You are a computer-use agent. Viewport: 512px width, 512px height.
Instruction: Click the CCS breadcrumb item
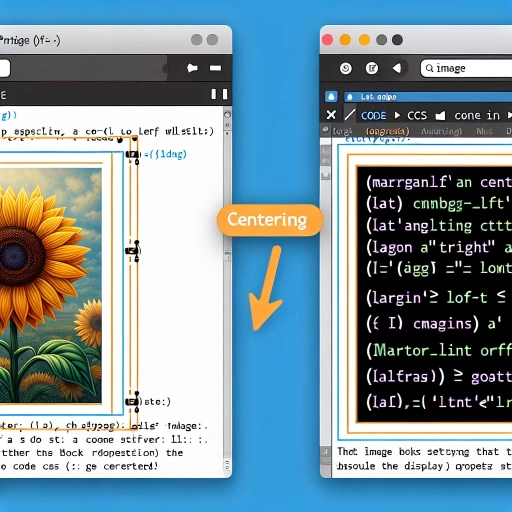417,116
